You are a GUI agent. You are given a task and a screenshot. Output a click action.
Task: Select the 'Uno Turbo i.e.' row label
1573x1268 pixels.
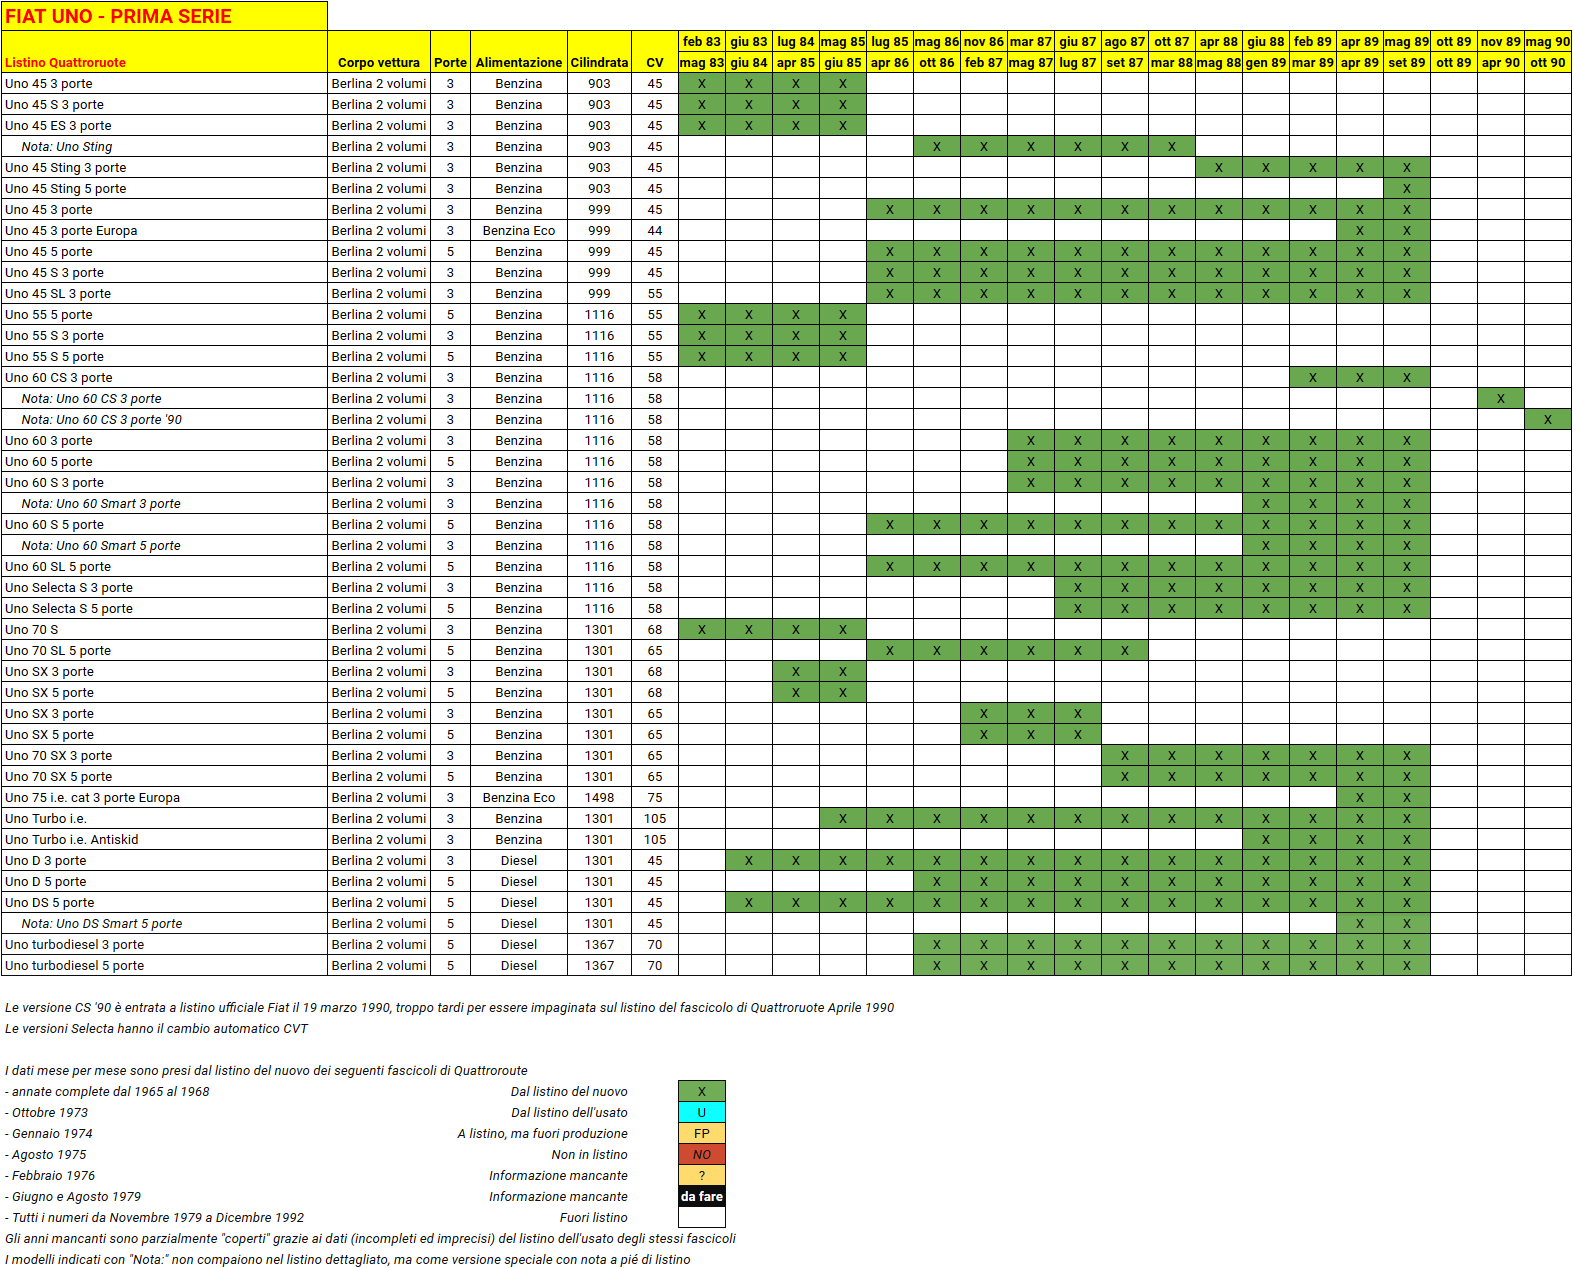(x=164, y=818)
